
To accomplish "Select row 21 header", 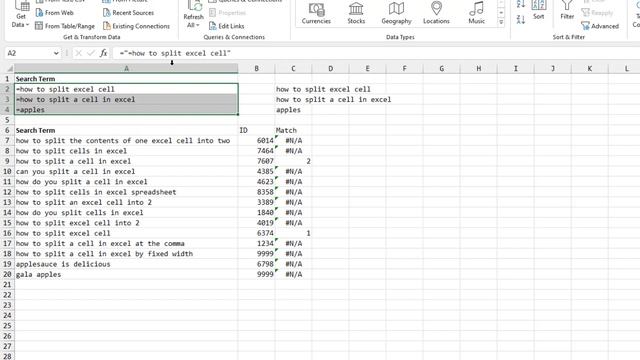I will pos(7,284).
